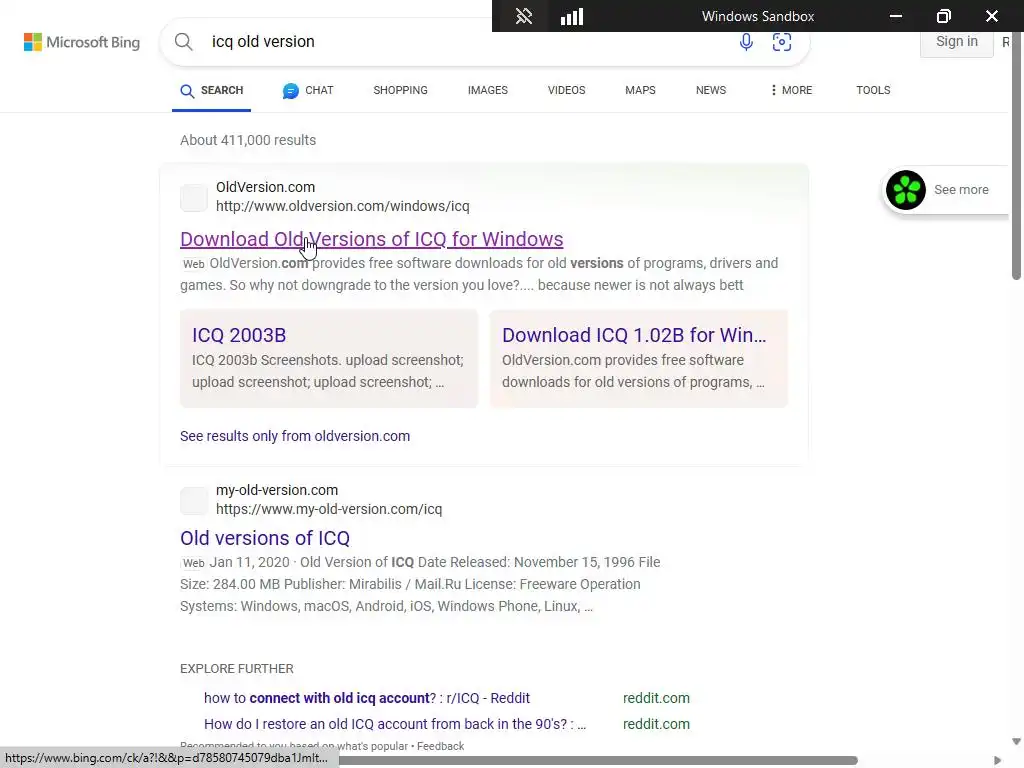1024x768 pixels.
Task: Open the ICQ 2003B card
Action: click(329, 359)
